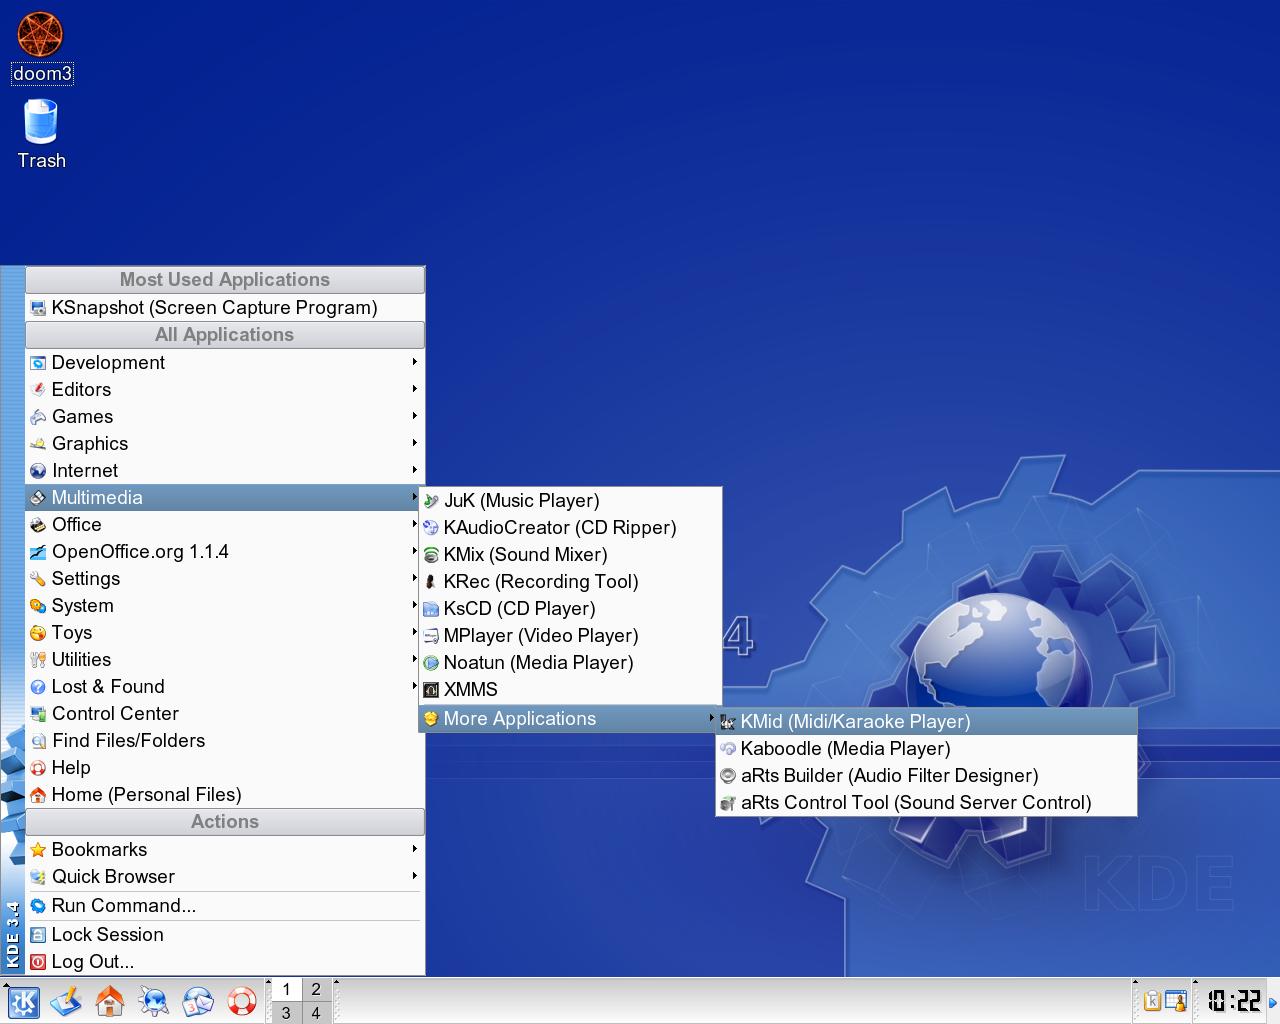Image resolution: width=1280 pixels, height=1024 pixels.
Task: Click the KMid karaoke player icon
Action: pyautogui.click(x=728, y=722)
